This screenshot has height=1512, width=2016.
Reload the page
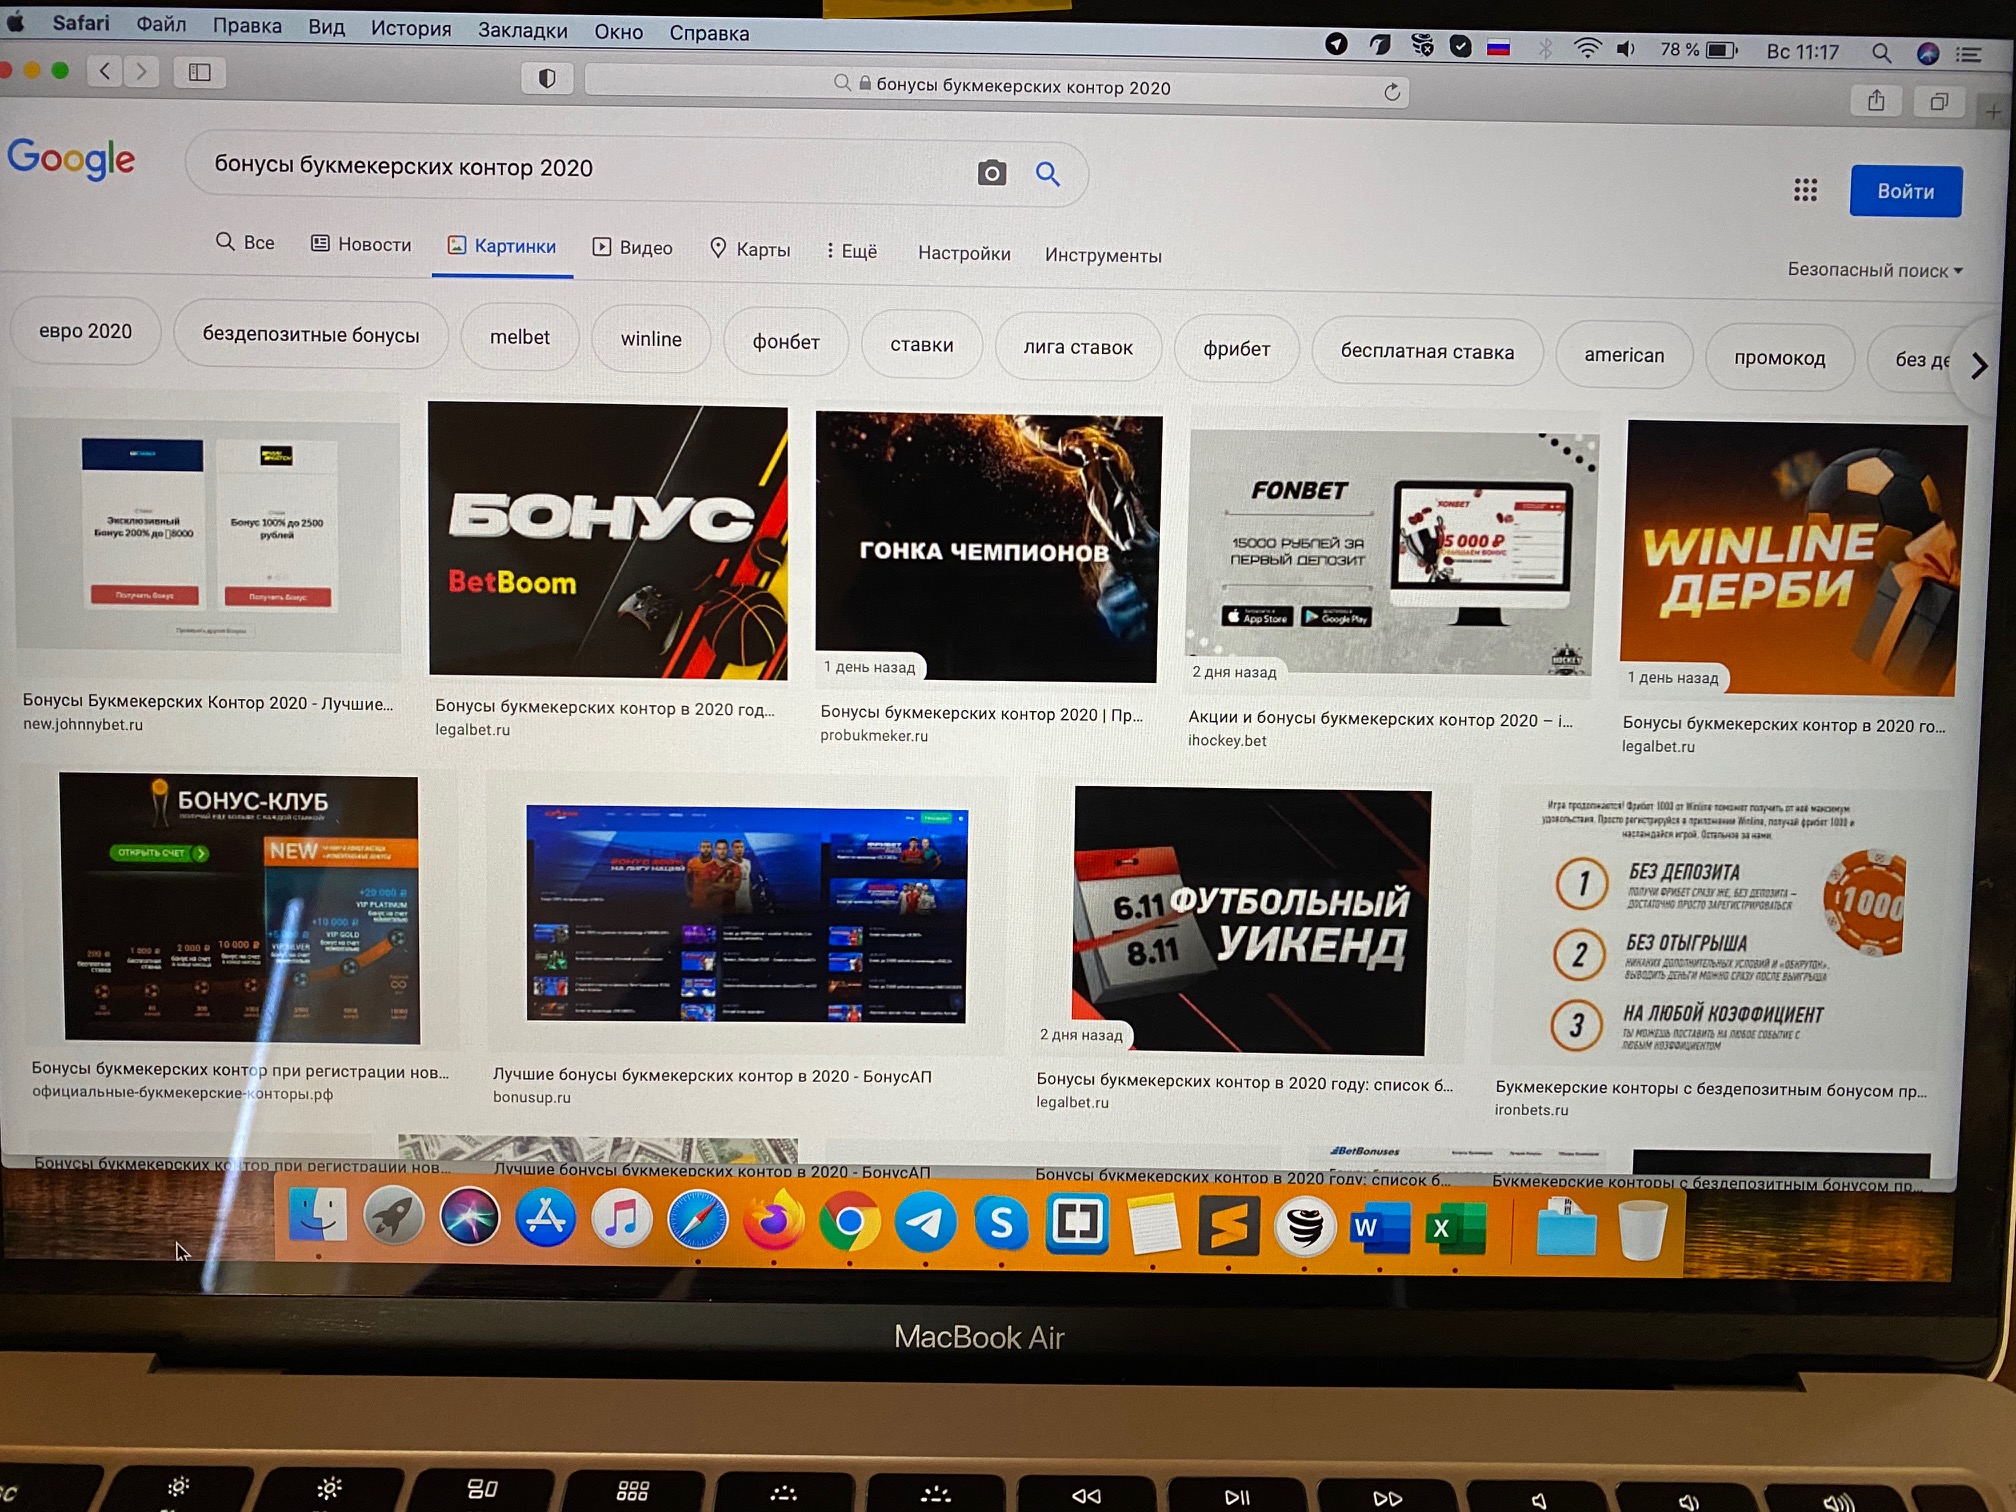point(1391,92)
